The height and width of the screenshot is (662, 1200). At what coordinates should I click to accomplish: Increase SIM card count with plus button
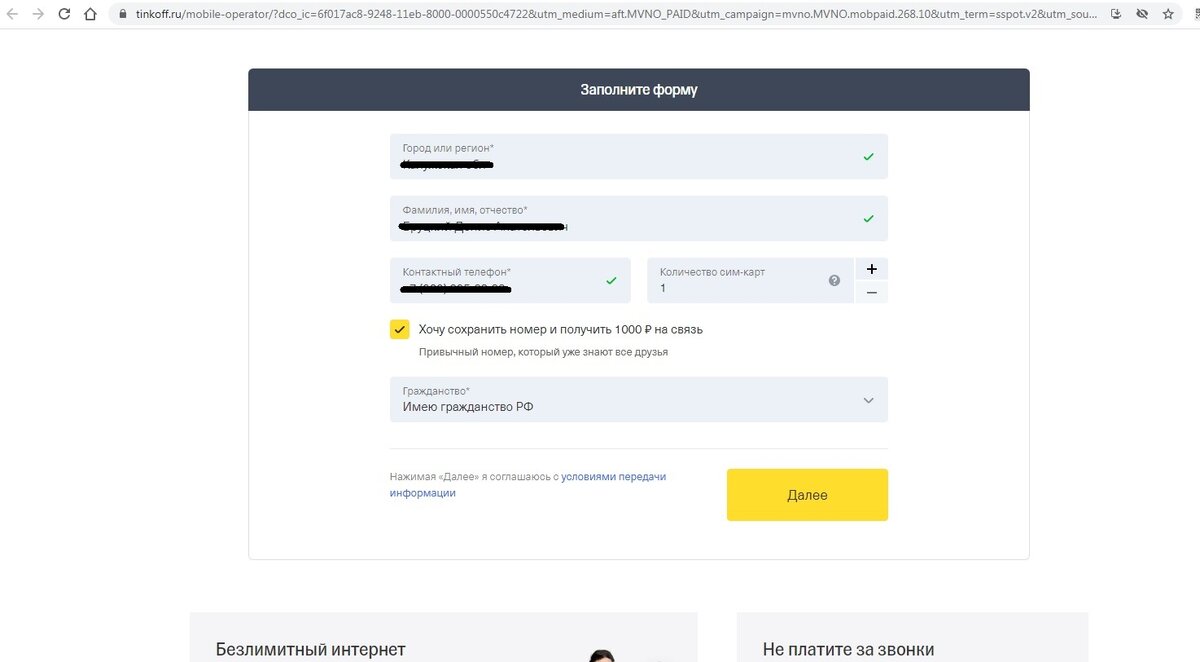(872, 269)
